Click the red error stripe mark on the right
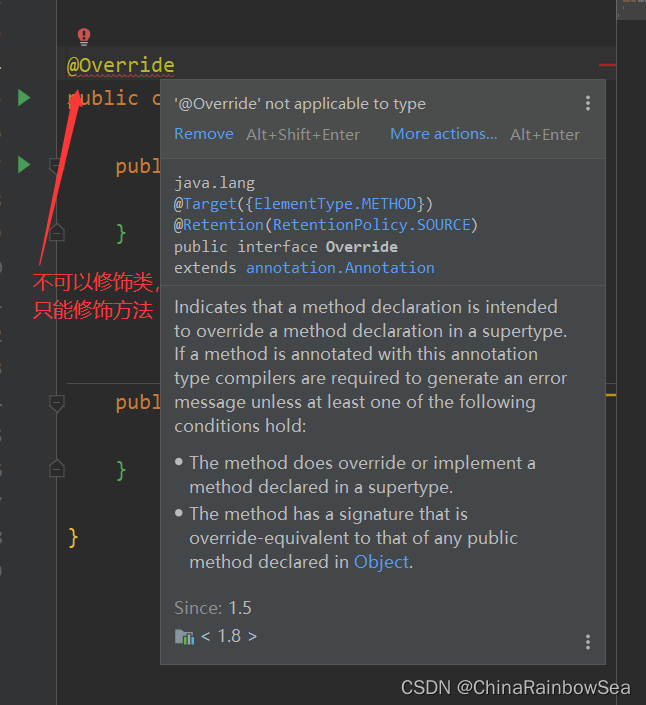Screen dimensions: 646x705 (607, 66)
